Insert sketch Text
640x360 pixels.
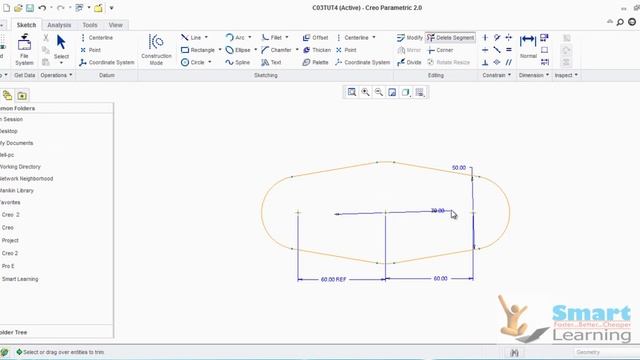[x=271, y=62]
